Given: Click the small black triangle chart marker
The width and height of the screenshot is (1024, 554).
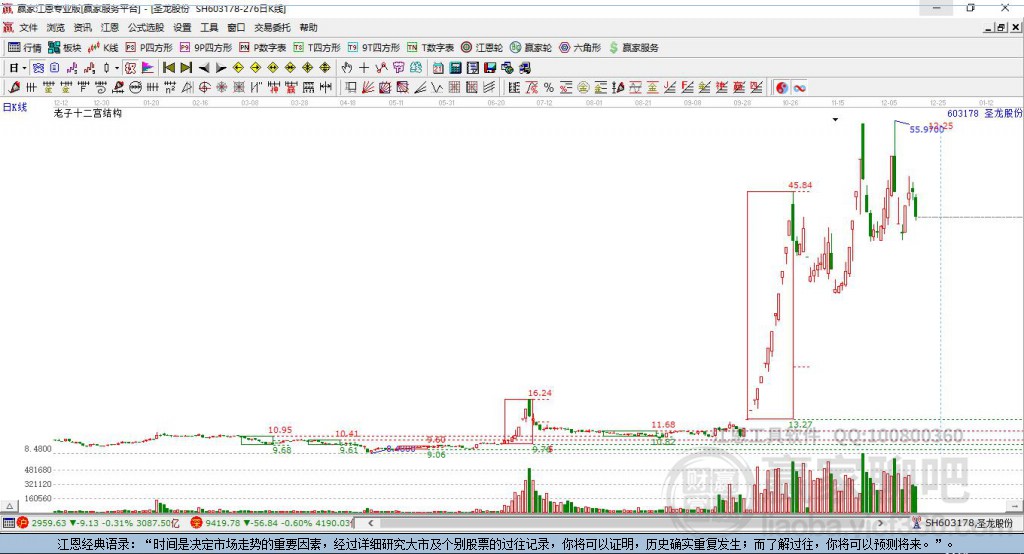Looking at the screenshot, I should pos(835,120).
